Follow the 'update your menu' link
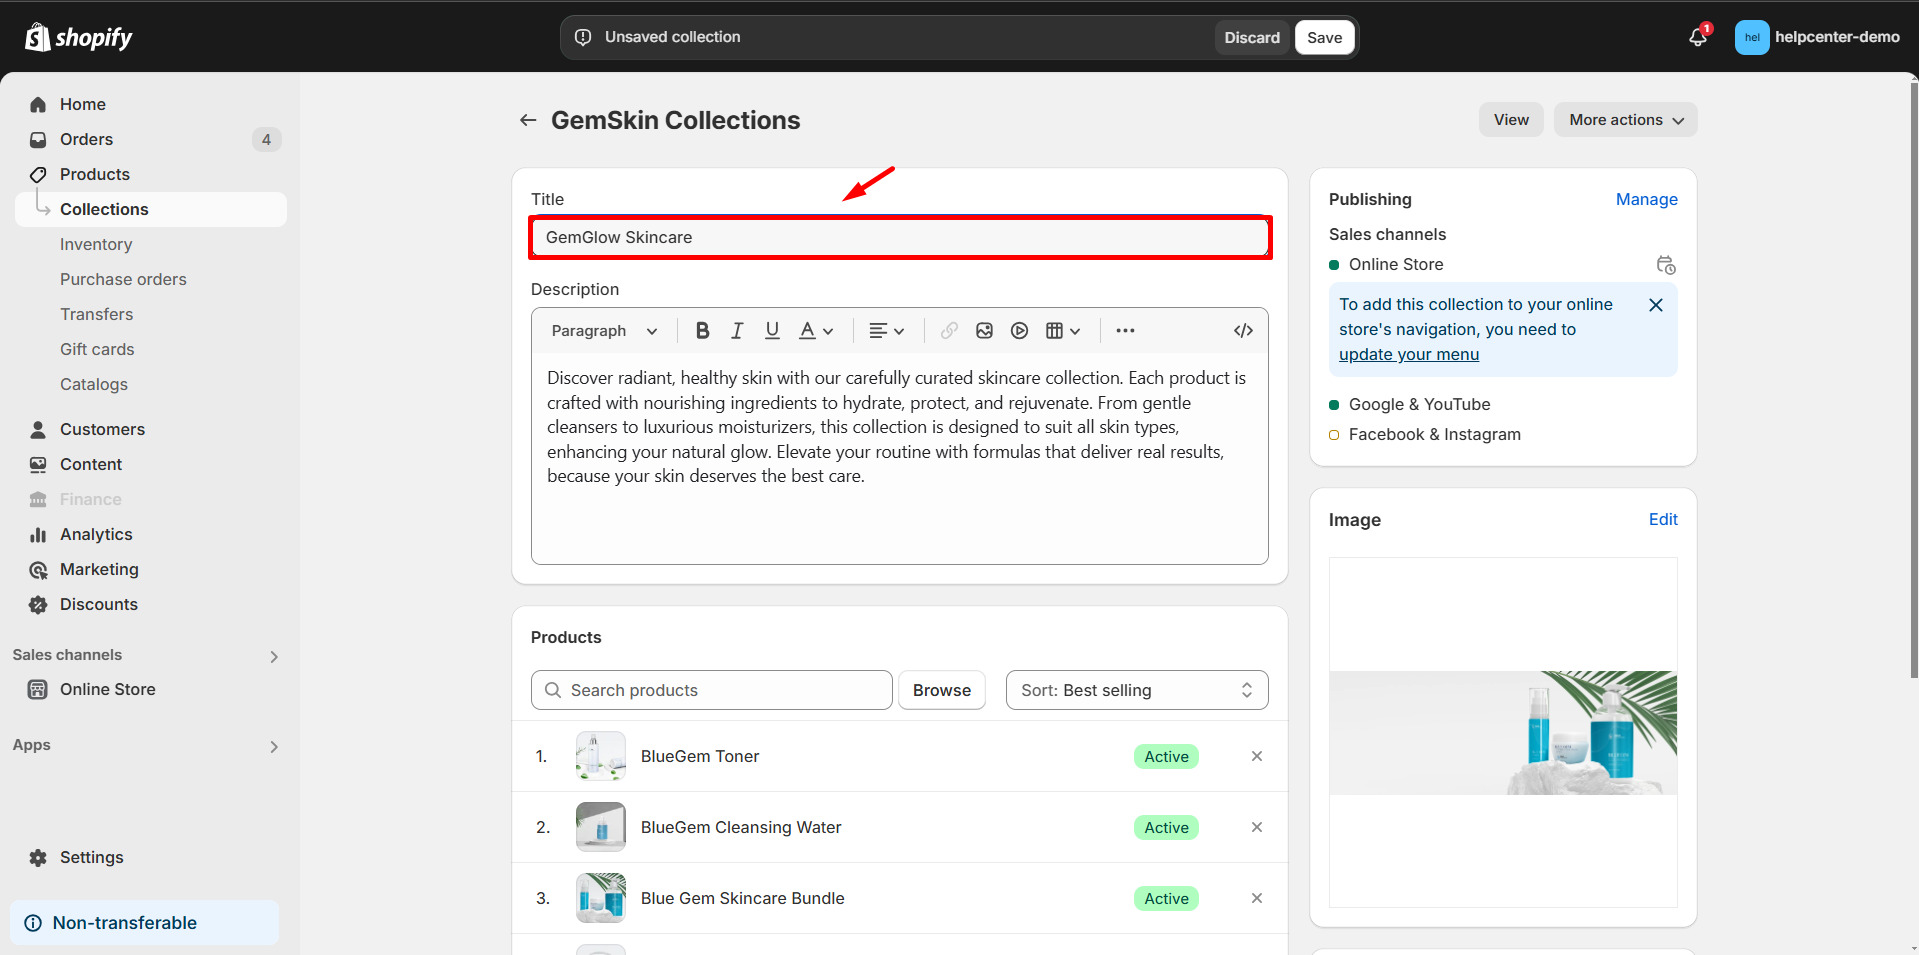The image size is (1919, 955). click(x=1408, y=355)
